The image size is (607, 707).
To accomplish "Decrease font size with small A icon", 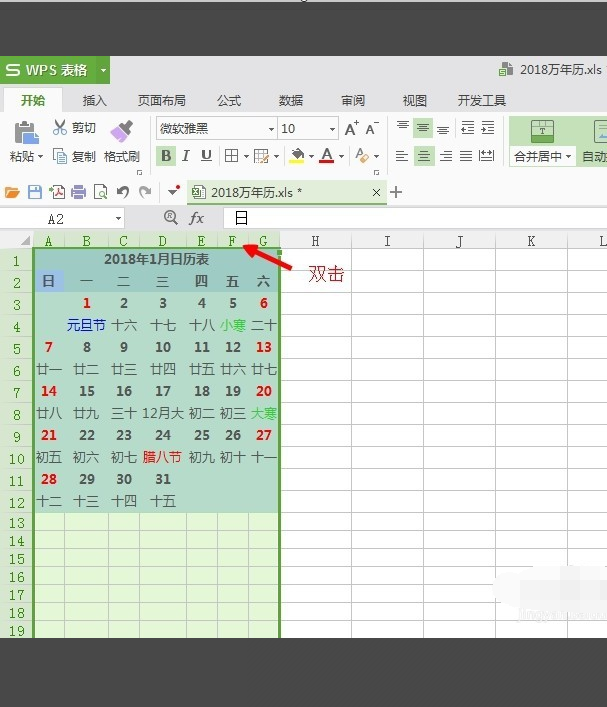I will click(372, 129).
